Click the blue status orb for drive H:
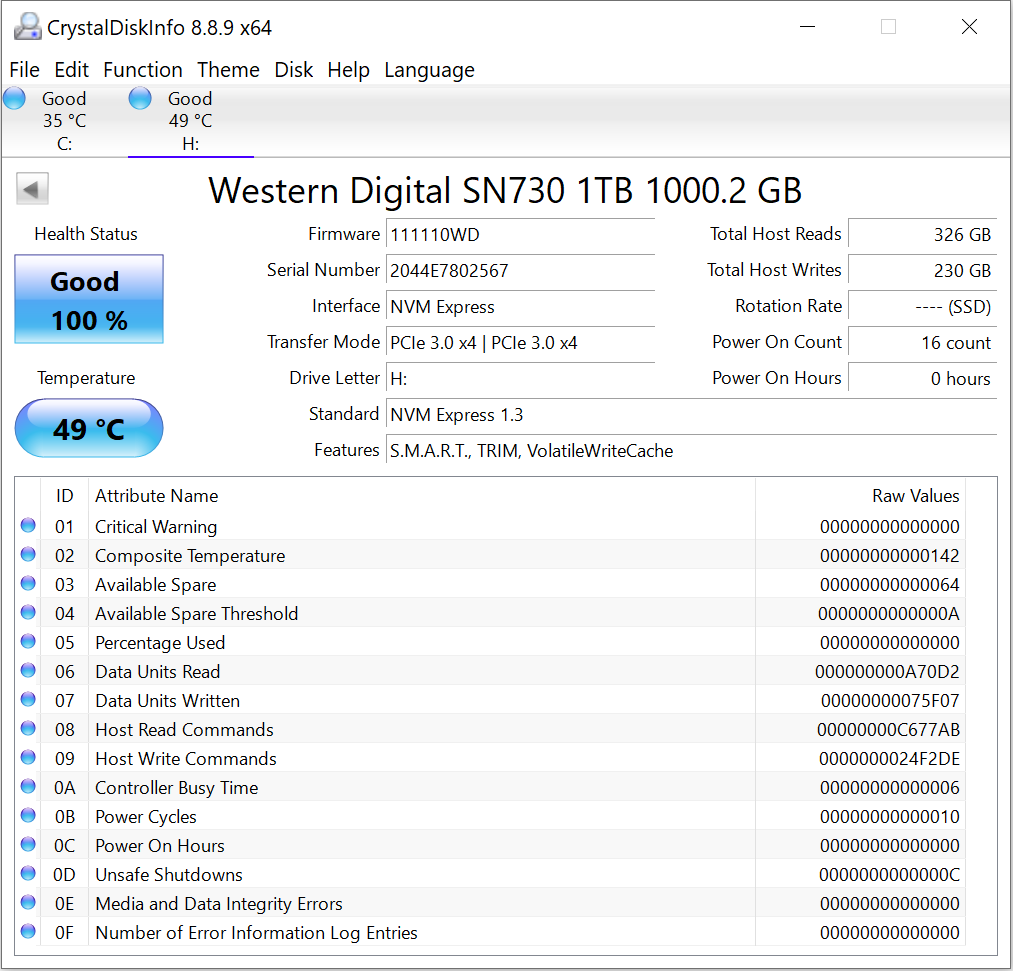 point(141,98)
